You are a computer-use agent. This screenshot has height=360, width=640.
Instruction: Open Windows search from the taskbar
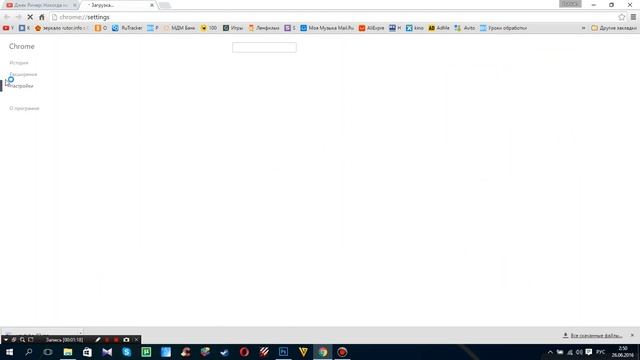point(29,352)
